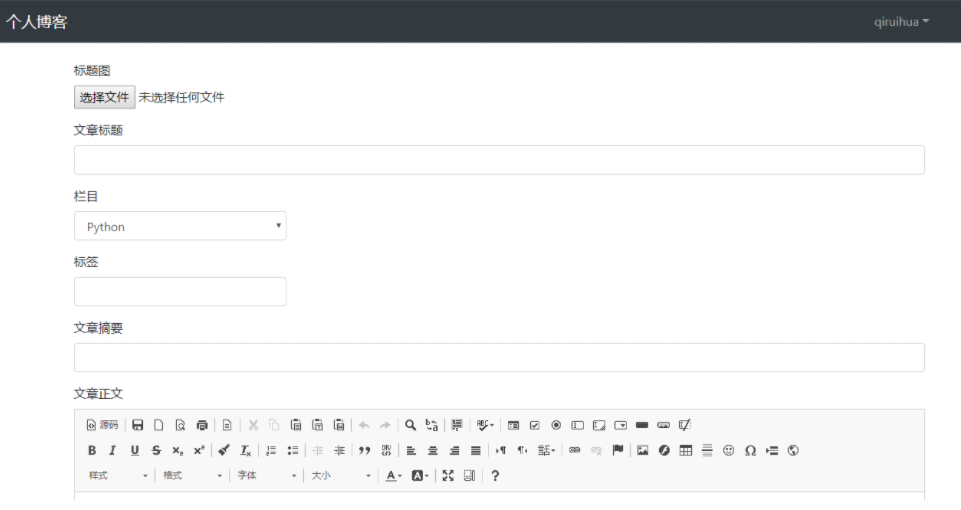This screenshot has width=961, height=510.
Task: Click the Print icon in editor toolbar
Action: coord(202,425)
